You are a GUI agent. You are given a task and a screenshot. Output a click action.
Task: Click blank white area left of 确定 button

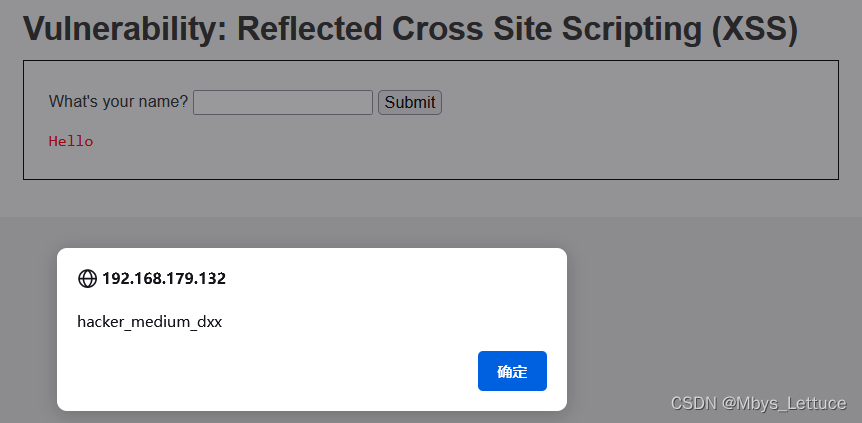pyautogui.click(x=275, y=371)
